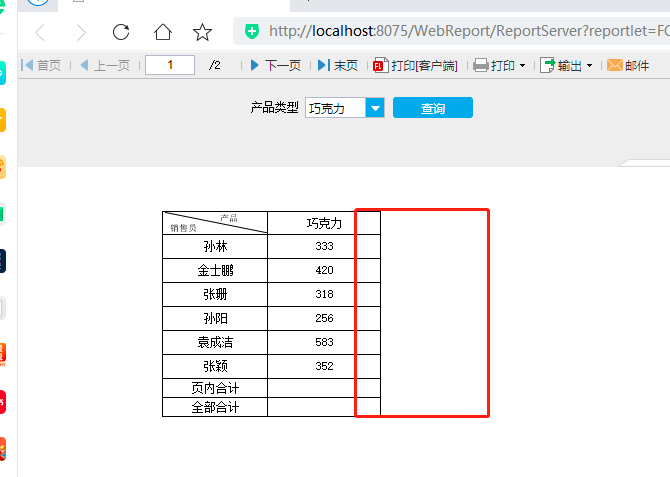
Task: Click the 袁成洁 name cell
Action: [x=215, y=342]
